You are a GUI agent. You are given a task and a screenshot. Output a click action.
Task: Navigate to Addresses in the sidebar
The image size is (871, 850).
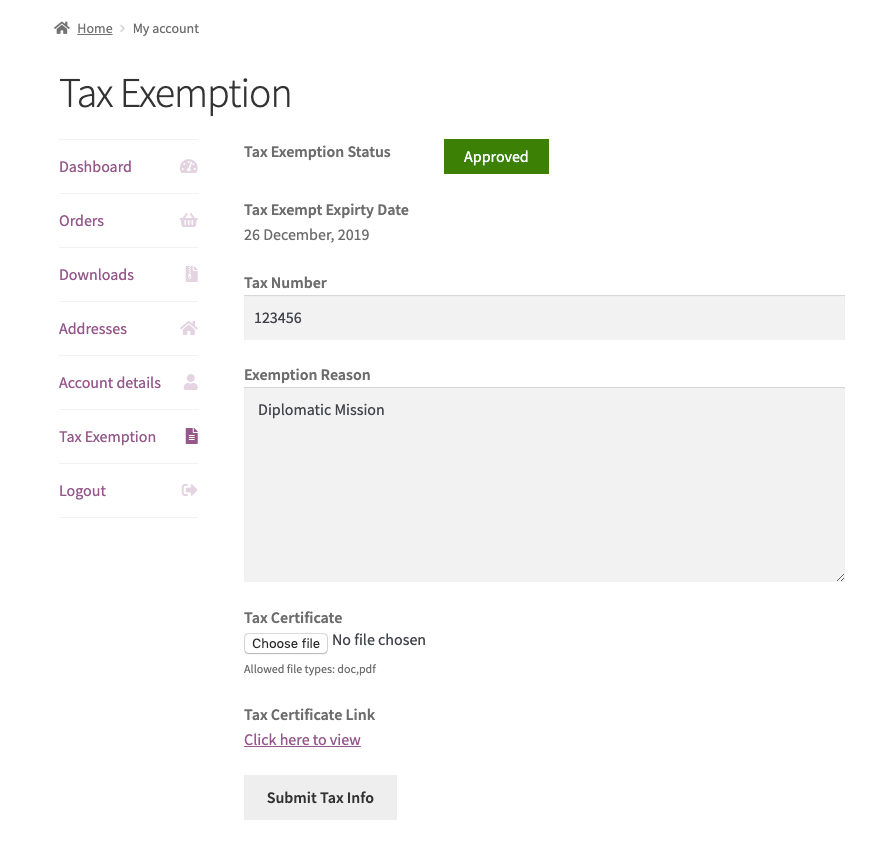click(x=93, y=329)
